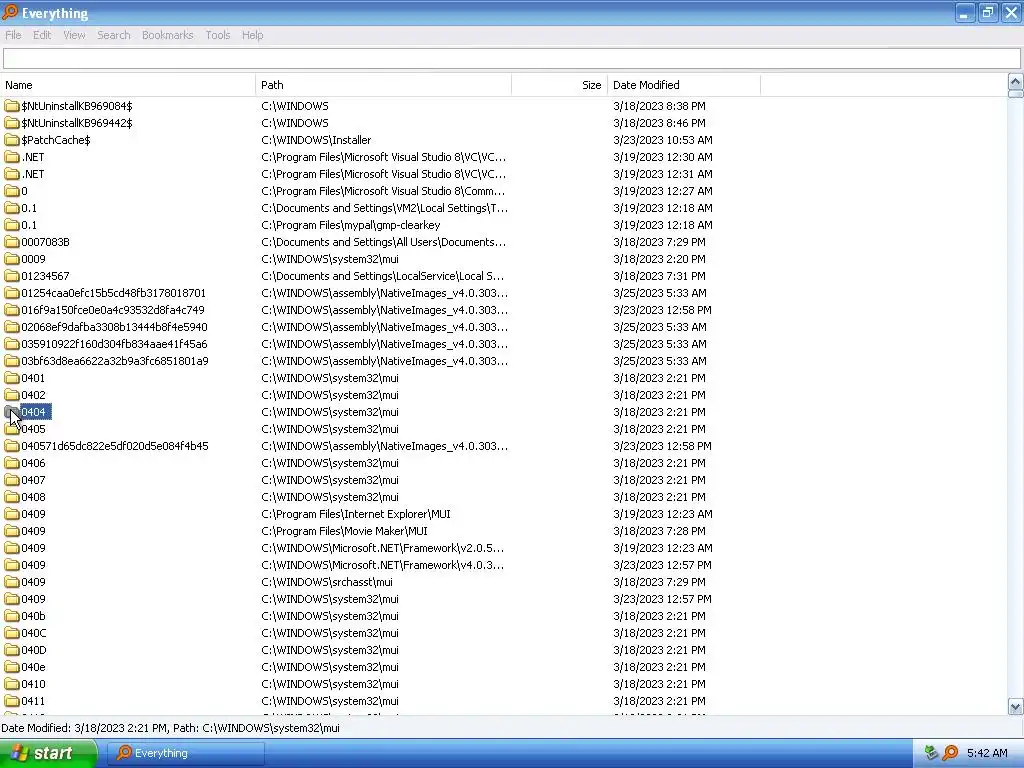Click folder icon of 016f9a150fce0e0a4c93532d8fa4c749
1024x768 pixels.
pos(12,310)
